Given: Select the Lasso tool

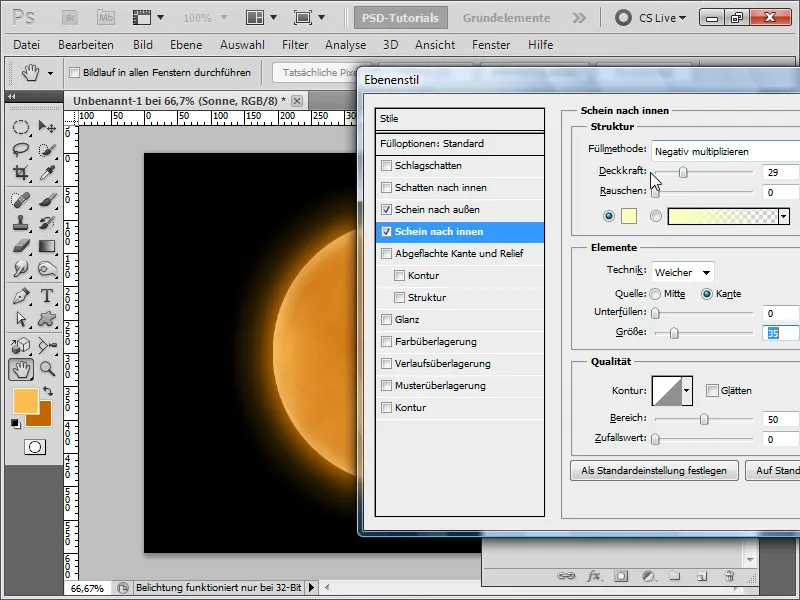Looking at the screenshot, I should point(20,150).
